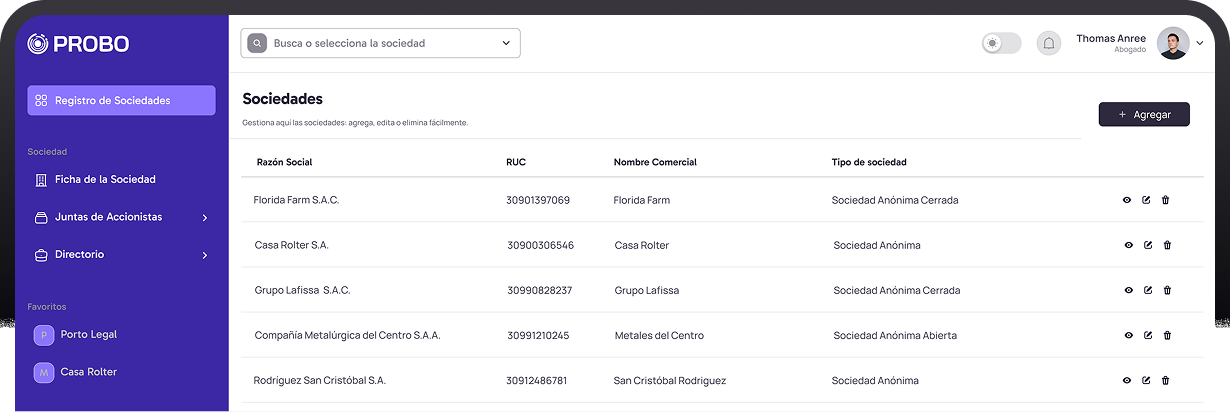Click the Tipo de sociedad column header
Image resolution: width=1230 pixels, height=412 pixels.
pos(869,162)
